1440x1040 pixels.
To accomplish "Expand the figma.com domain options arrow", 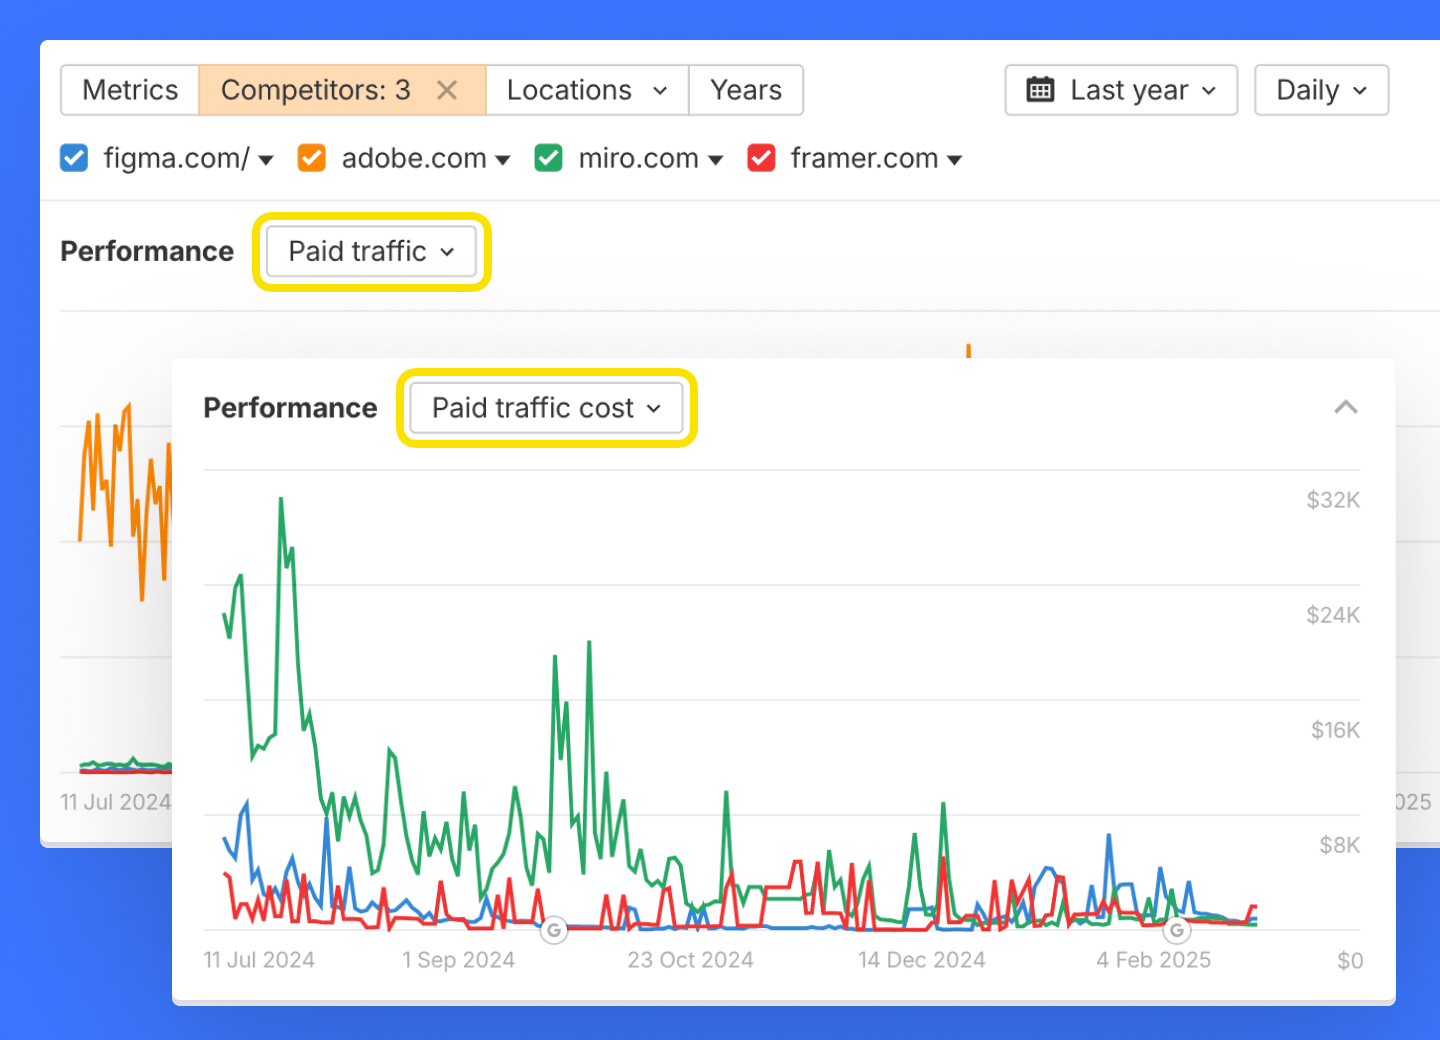I will click(x=265, y=159).
